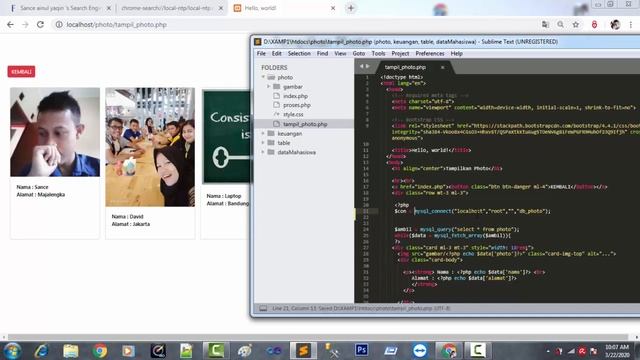Image resolution: width=640 pixels, height=360 pixels.
Task: Go back in Chrome browser
Action: pyautogui.click(x=10, y=24)
